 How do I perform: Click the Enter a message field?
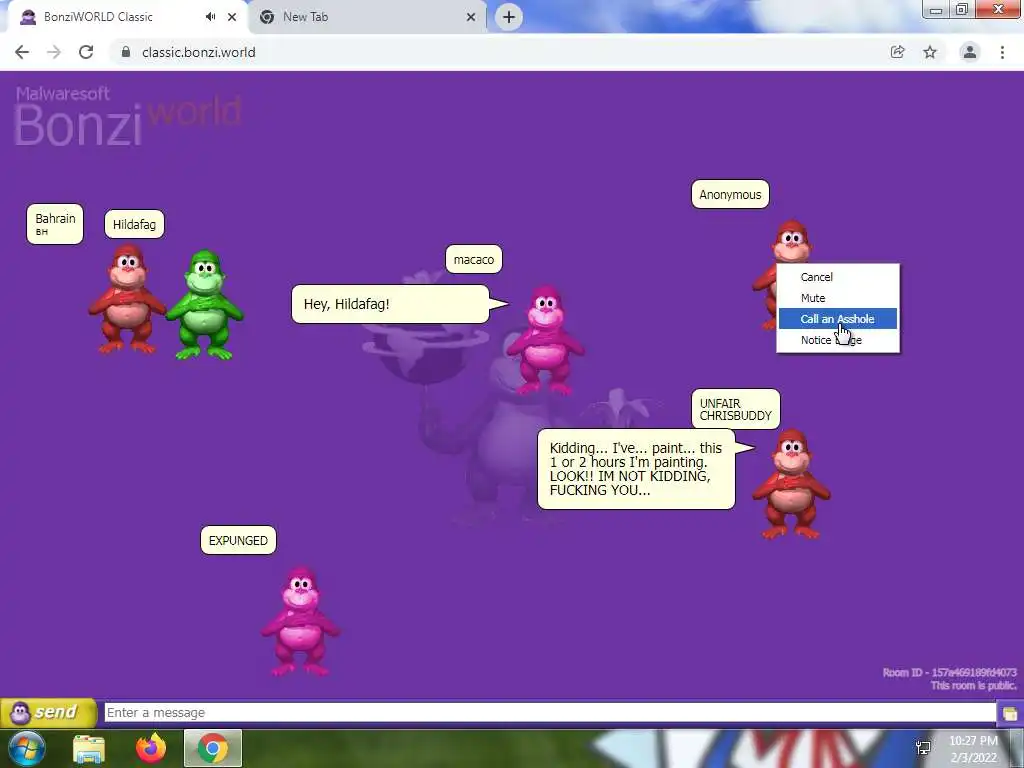point(550,712)
